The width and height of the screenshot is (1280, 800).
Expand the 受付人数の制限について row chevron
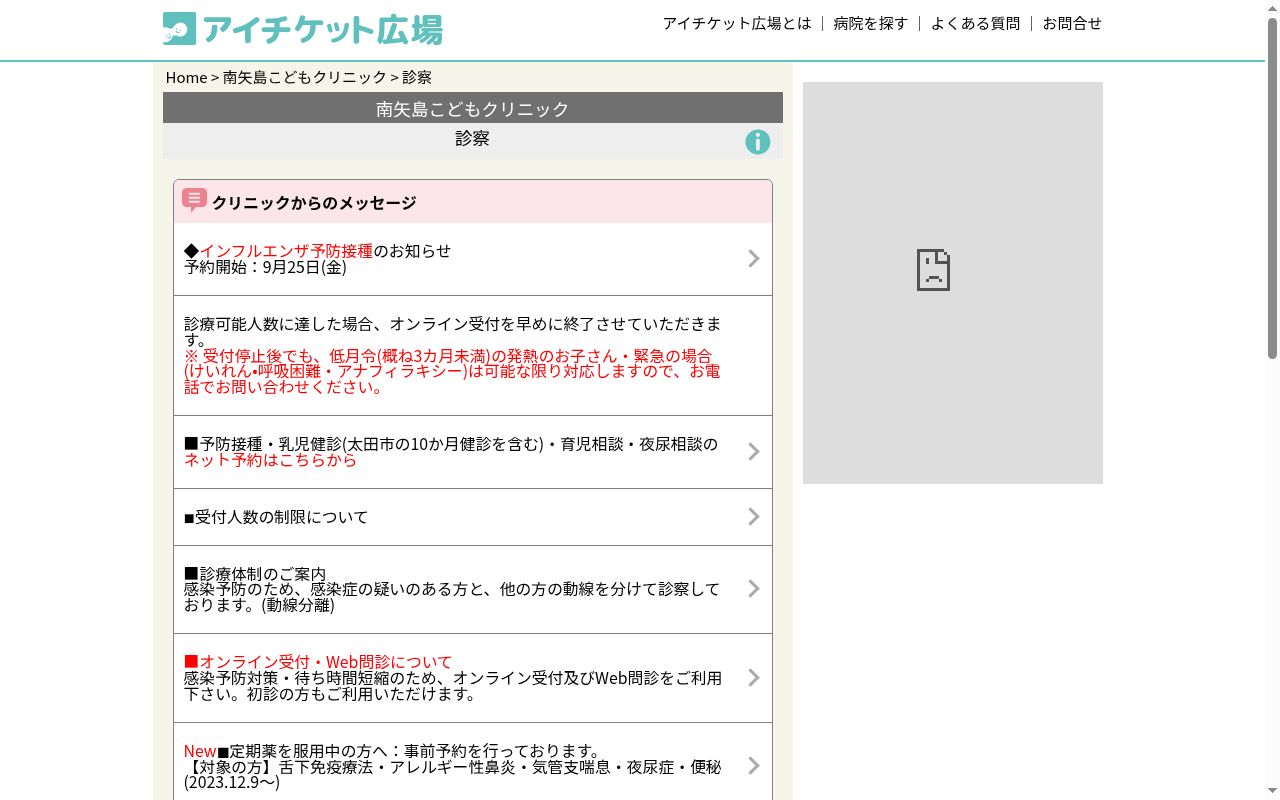coord(754,517)
